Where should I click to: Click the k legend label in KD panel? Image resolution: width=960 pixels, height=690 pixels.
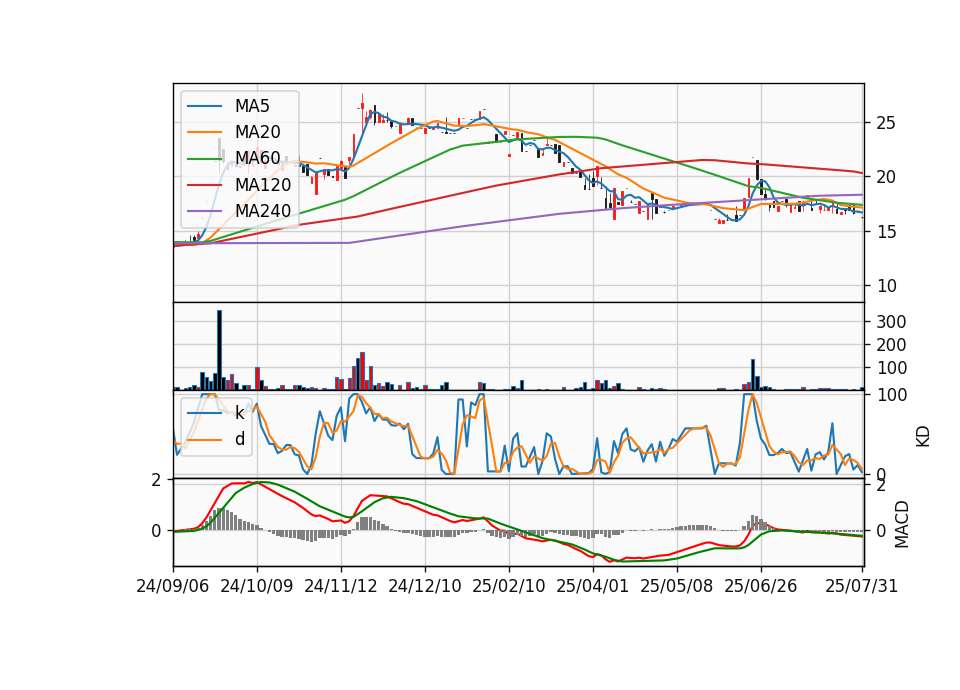coord(239,413)
